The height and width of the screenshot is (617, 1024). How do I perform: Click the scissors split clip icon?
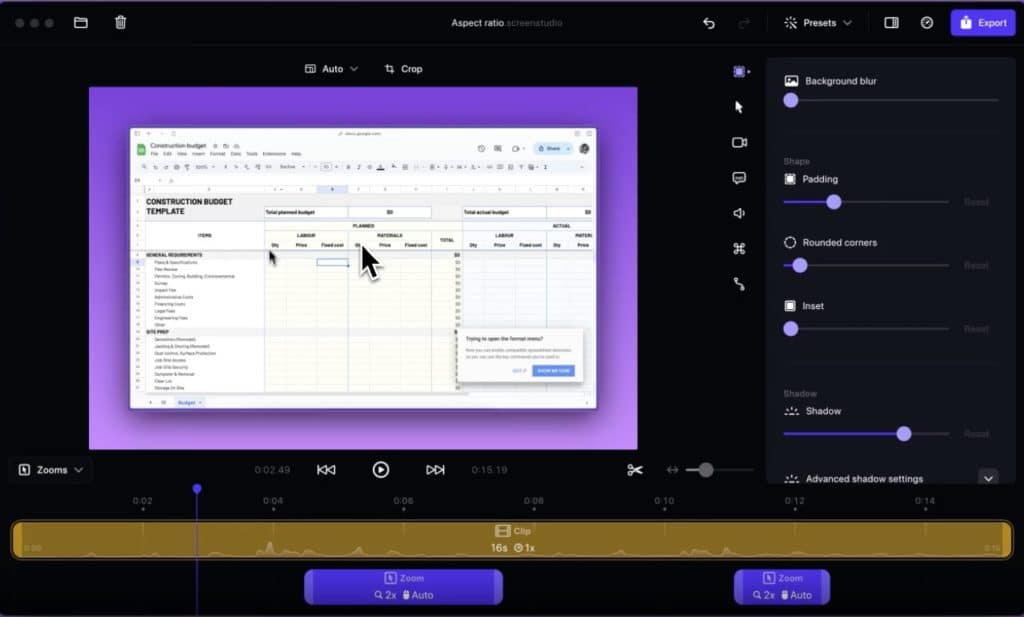pos(635,470)
